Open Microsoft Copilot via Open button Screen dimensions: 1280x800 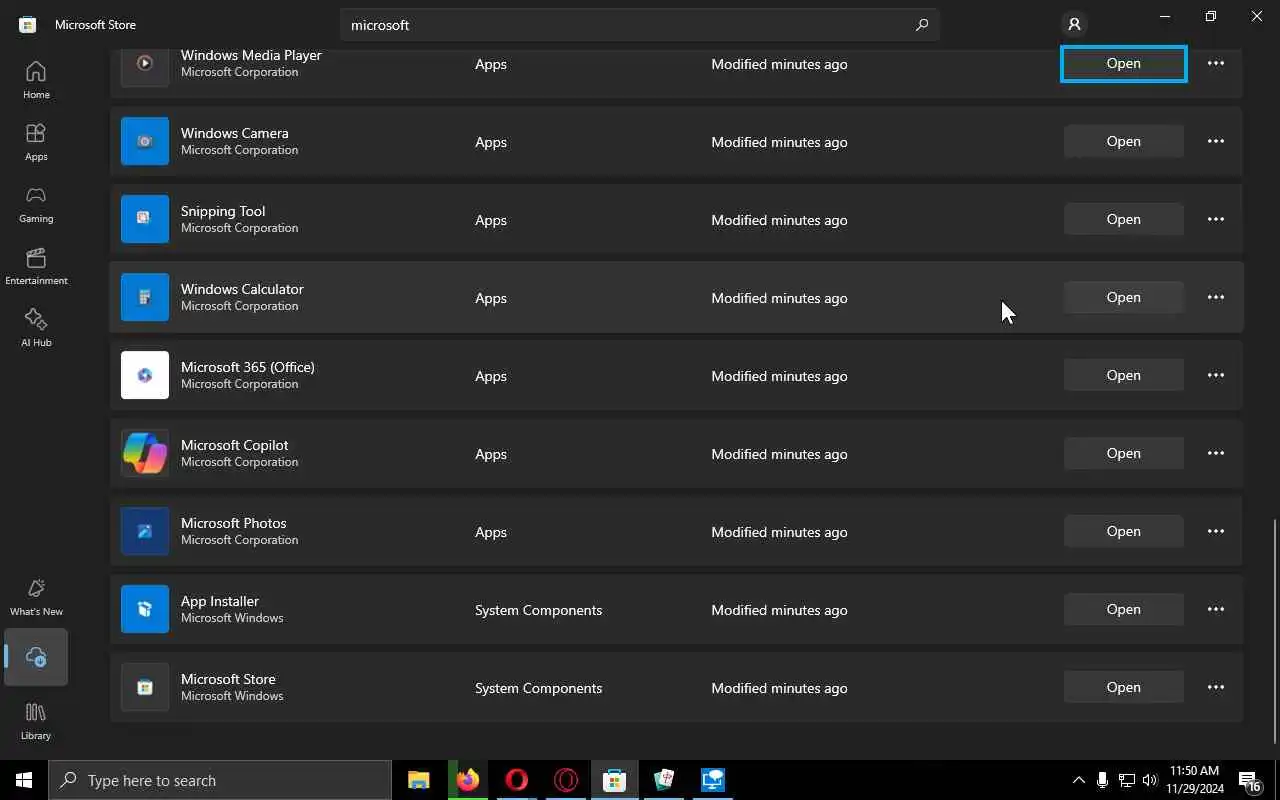(1124, 453)
